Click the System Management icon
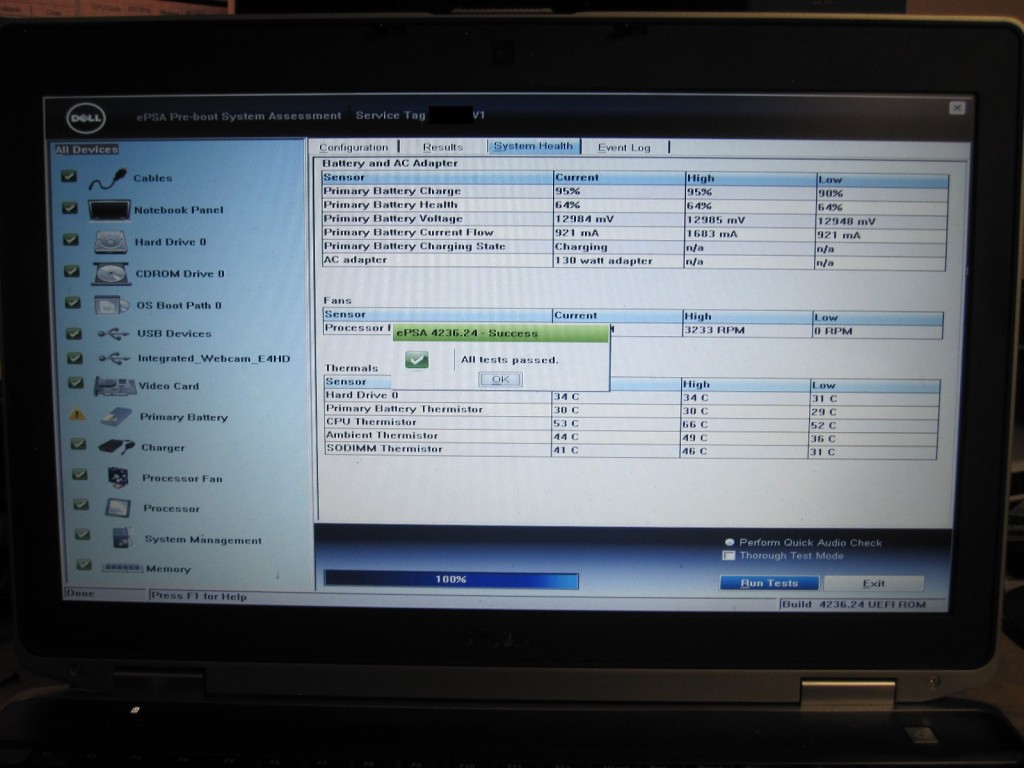This screenshot has width=1024, height=768. click(x=122, y=538)
